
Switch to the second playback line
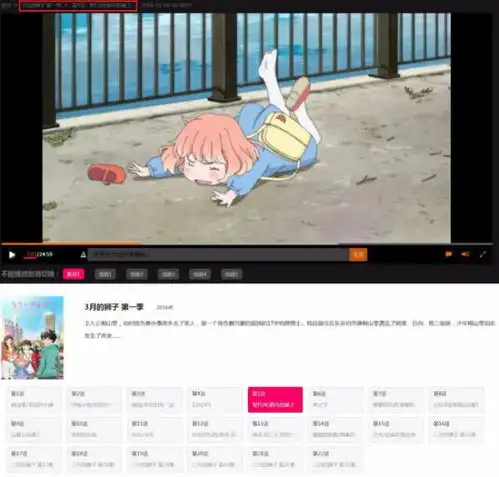pos(105,274)
